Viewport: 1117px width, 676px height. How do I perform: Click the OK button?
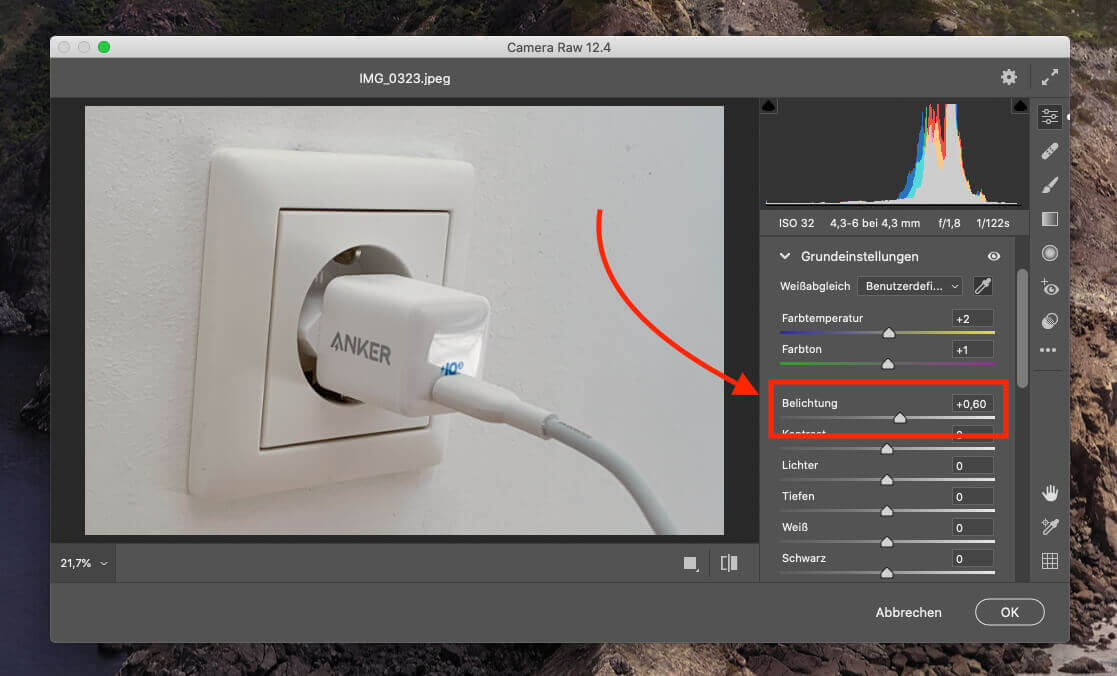pyautogui.click(x=1009, y=612)
